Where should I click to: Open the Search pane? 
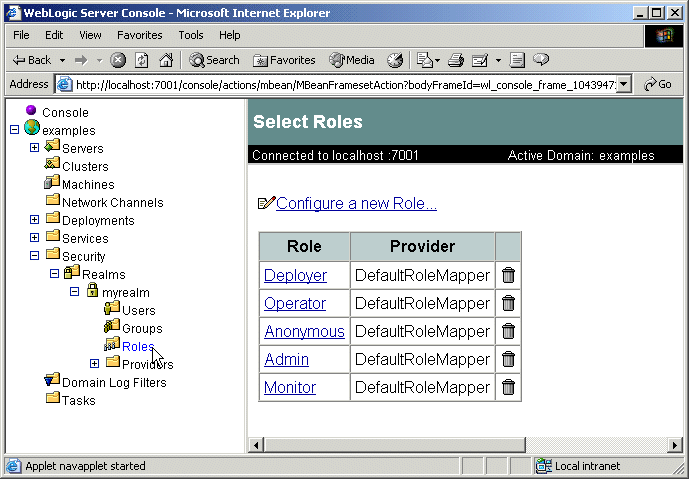click(214, 60)
